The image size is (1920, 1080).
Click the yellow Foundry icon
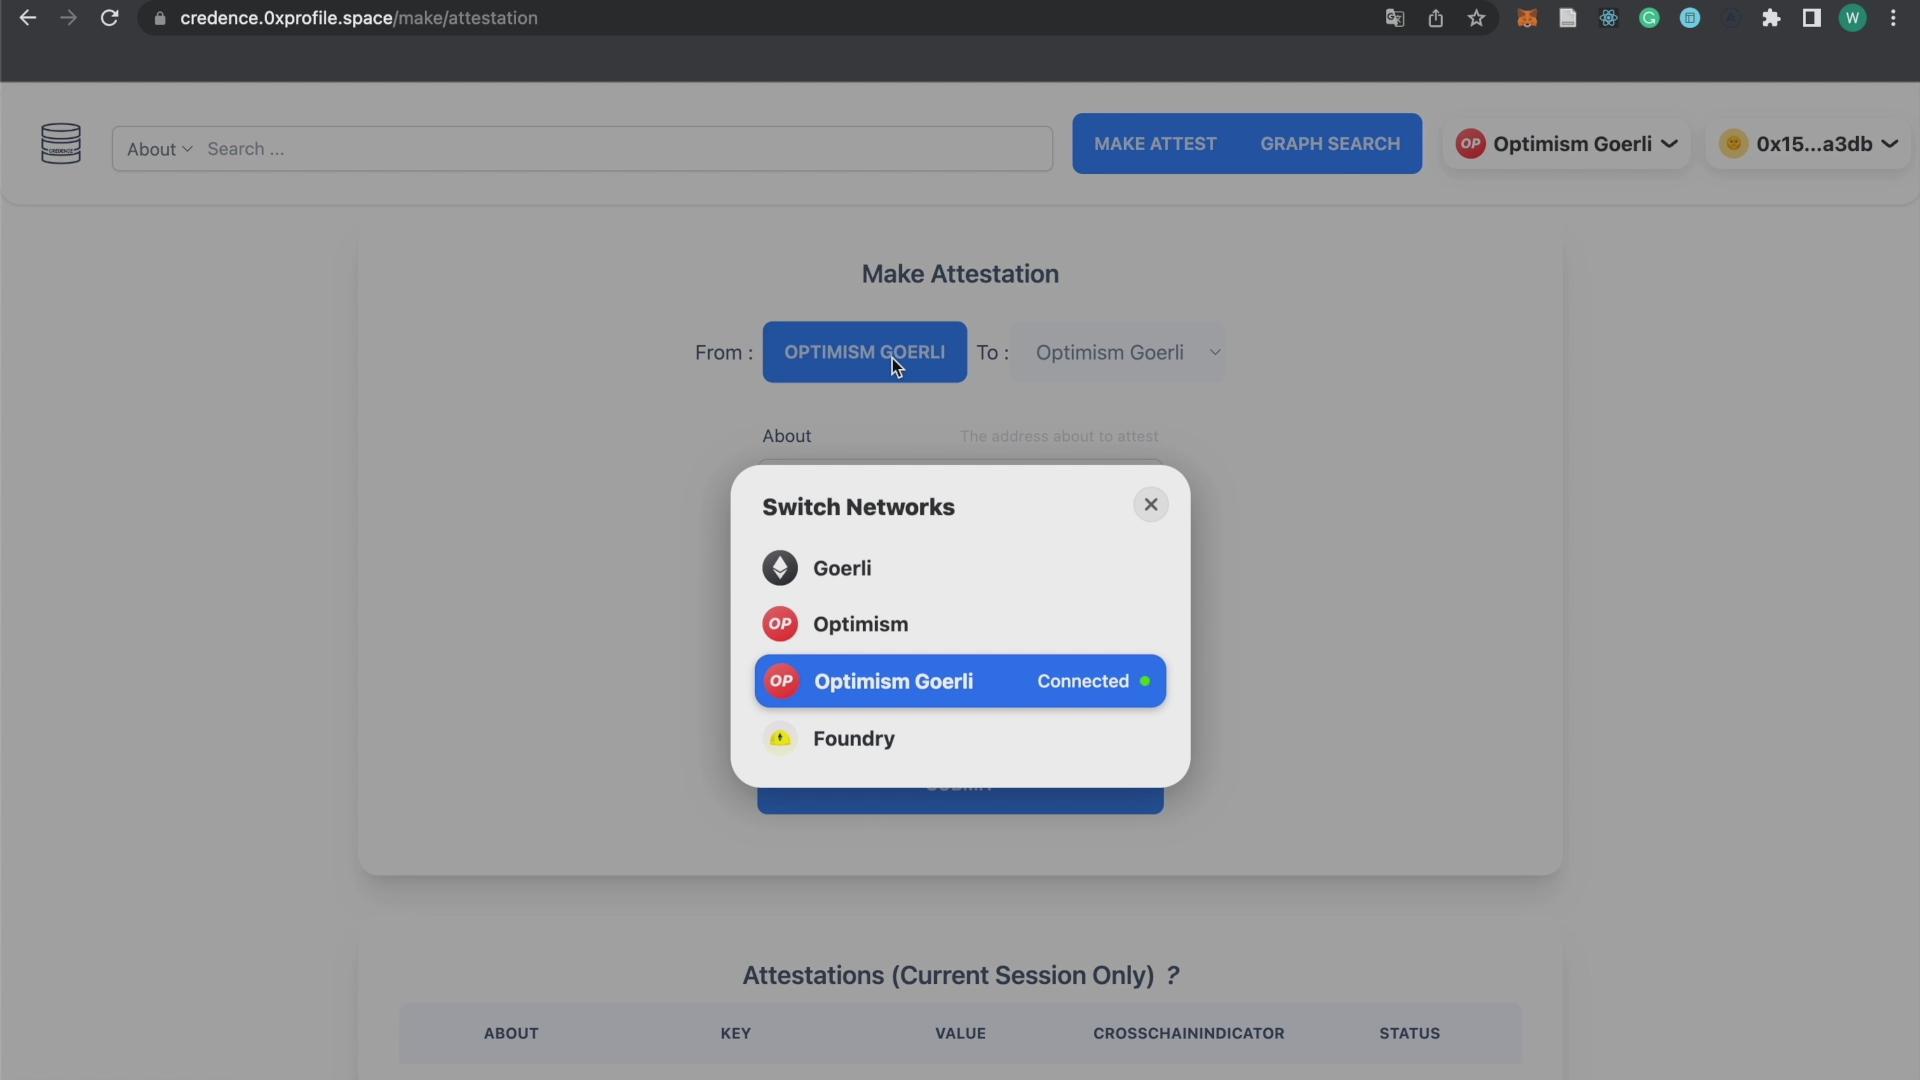pos(780,738)
